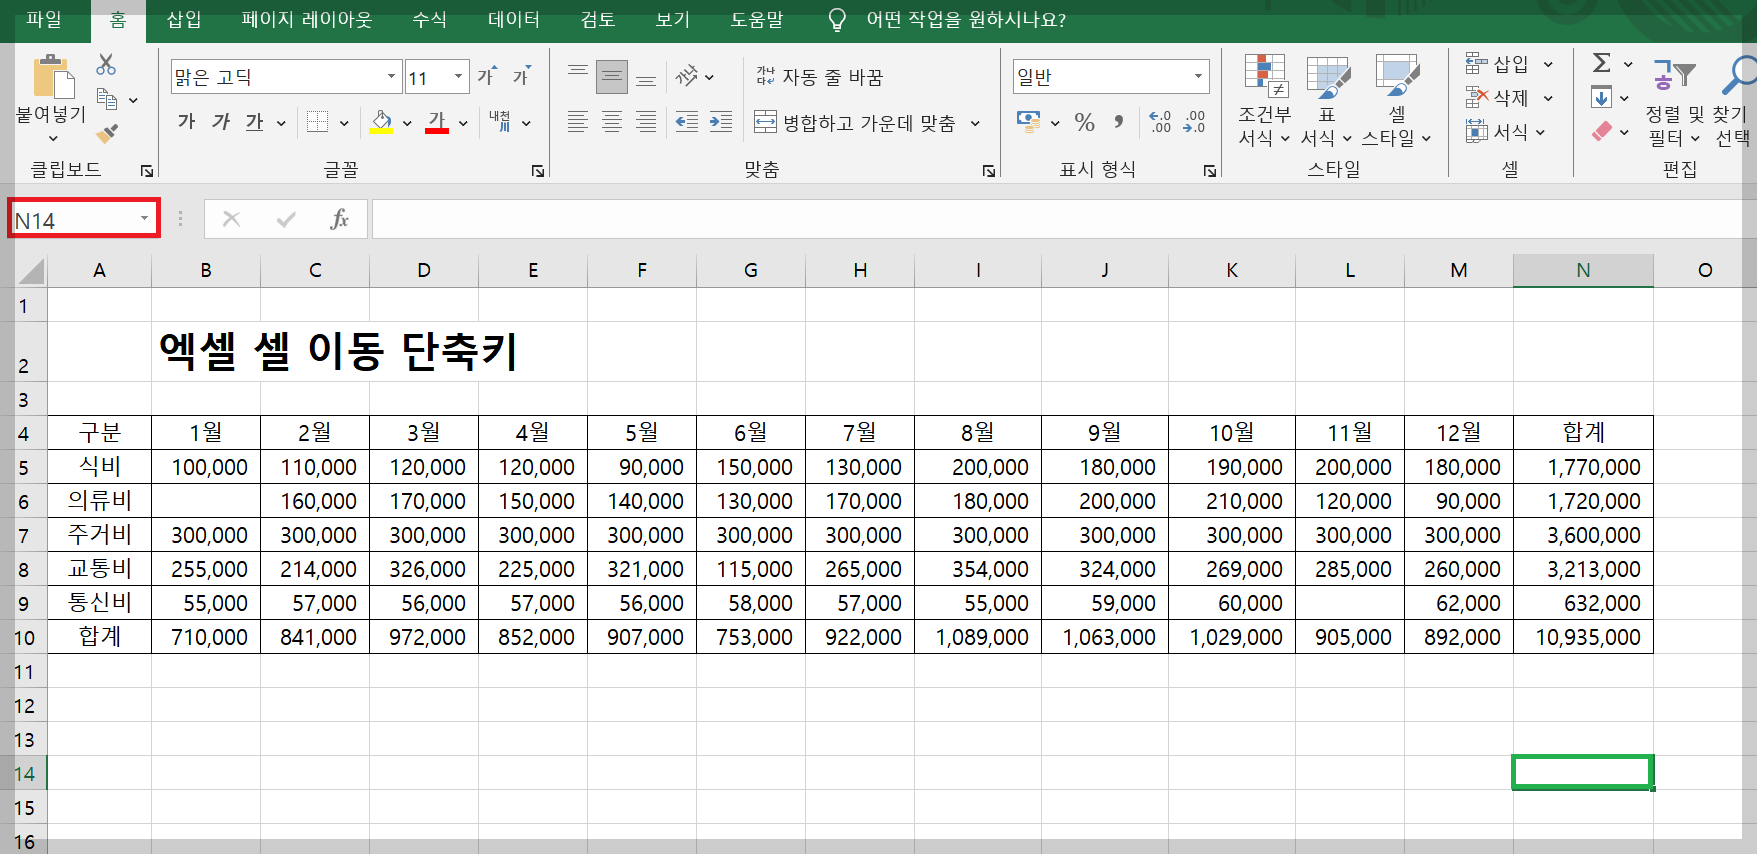Toggle wrap text (자동 줄 바꿈)
The width and height of the screenshot is (1757, 854).
[819, 76]
